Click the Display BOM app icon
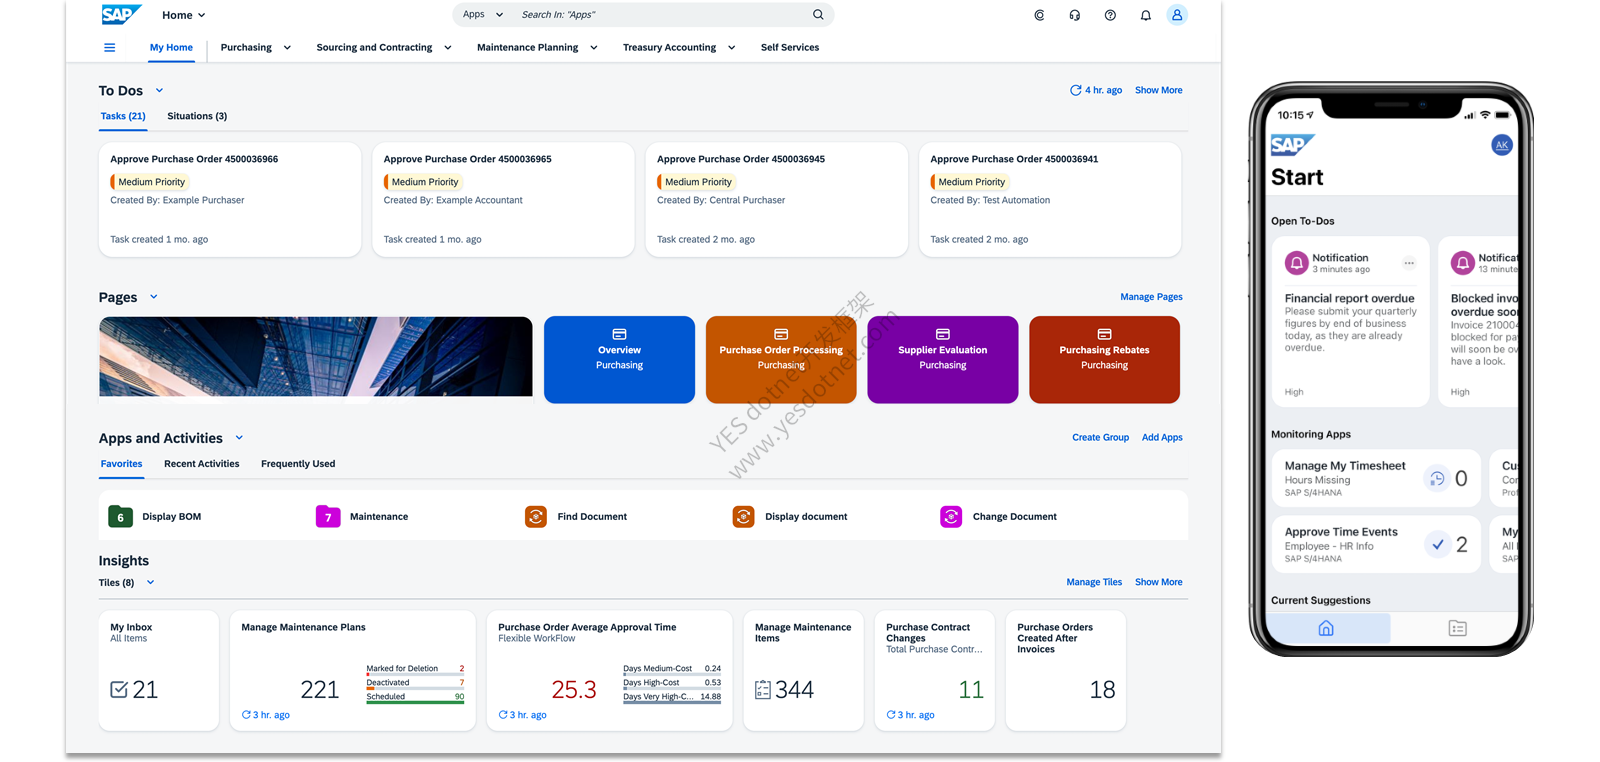The width and height of the screenshot is (1600, 762). [120, 517]
